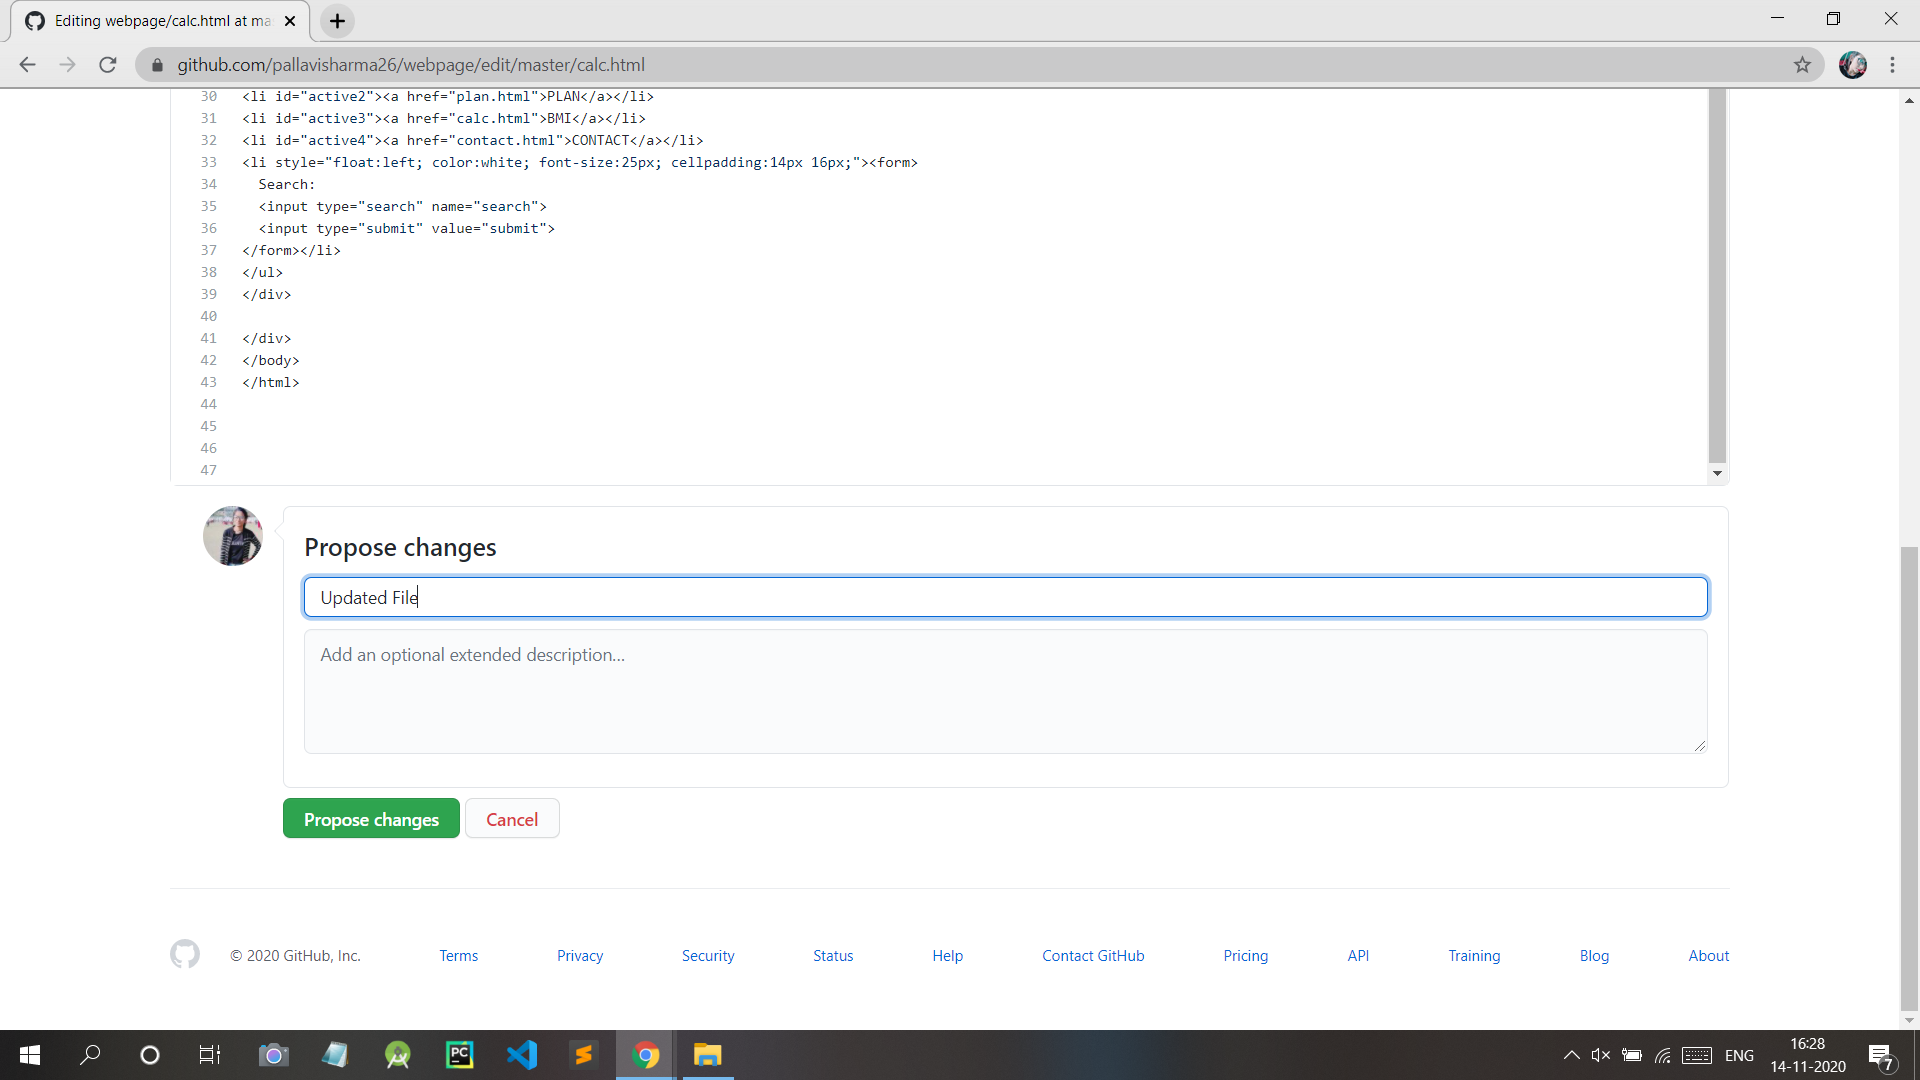Open a new browser tab
Viewport: 1920px width, 1080px height.
pos(338,21)
